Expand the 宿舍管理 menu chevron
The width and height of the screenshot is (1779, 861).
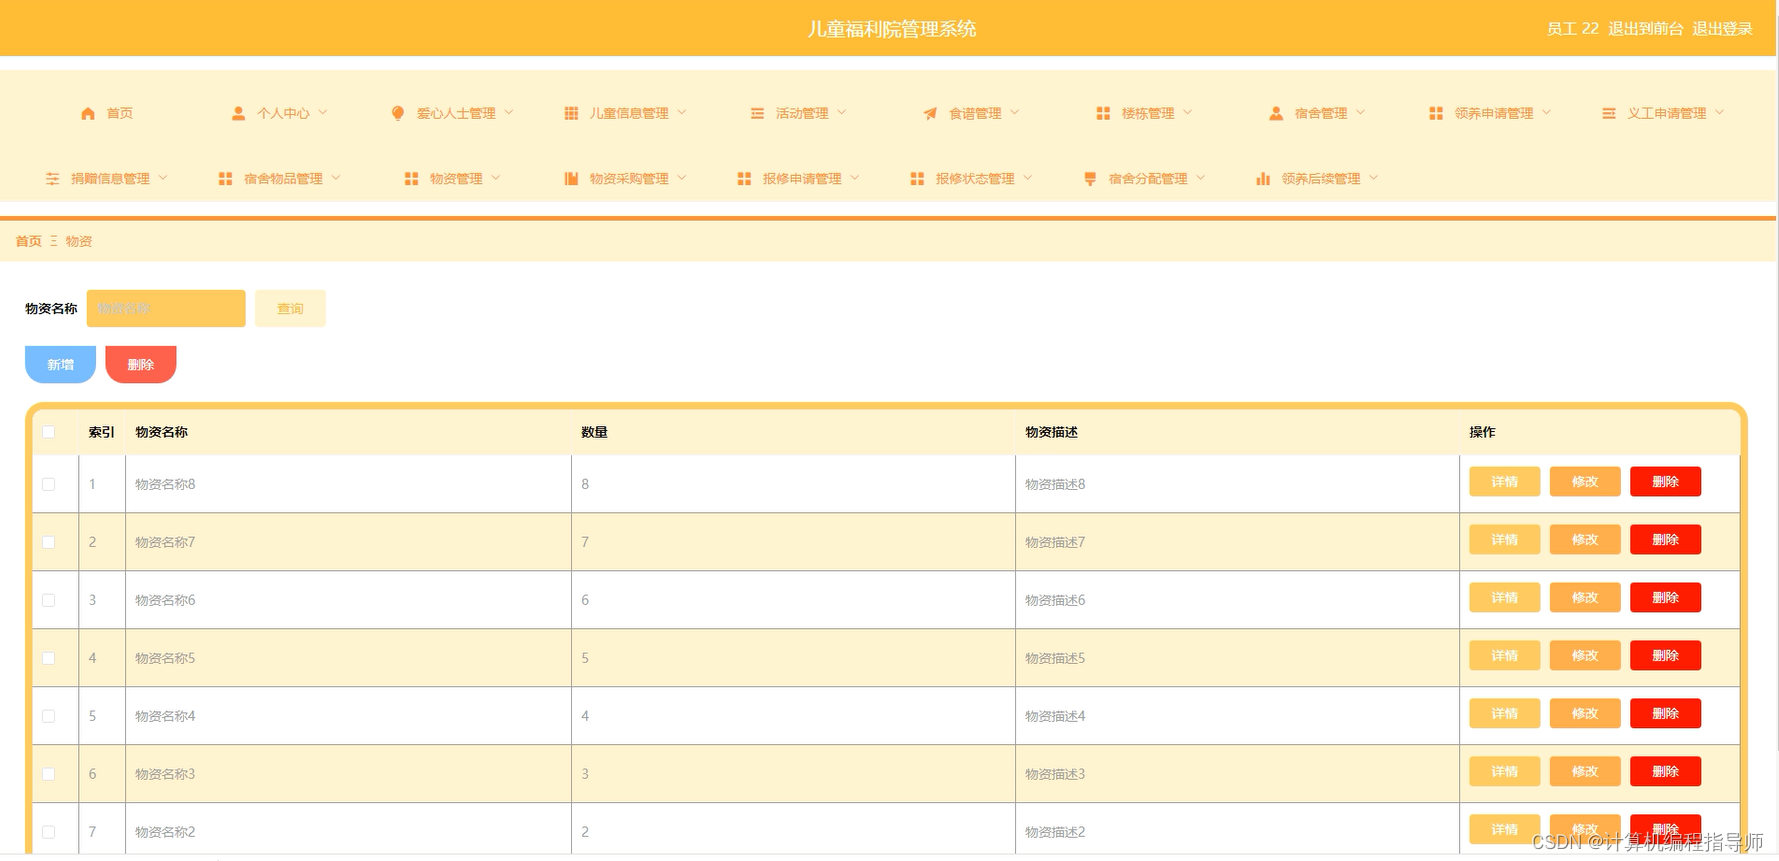1360,112
